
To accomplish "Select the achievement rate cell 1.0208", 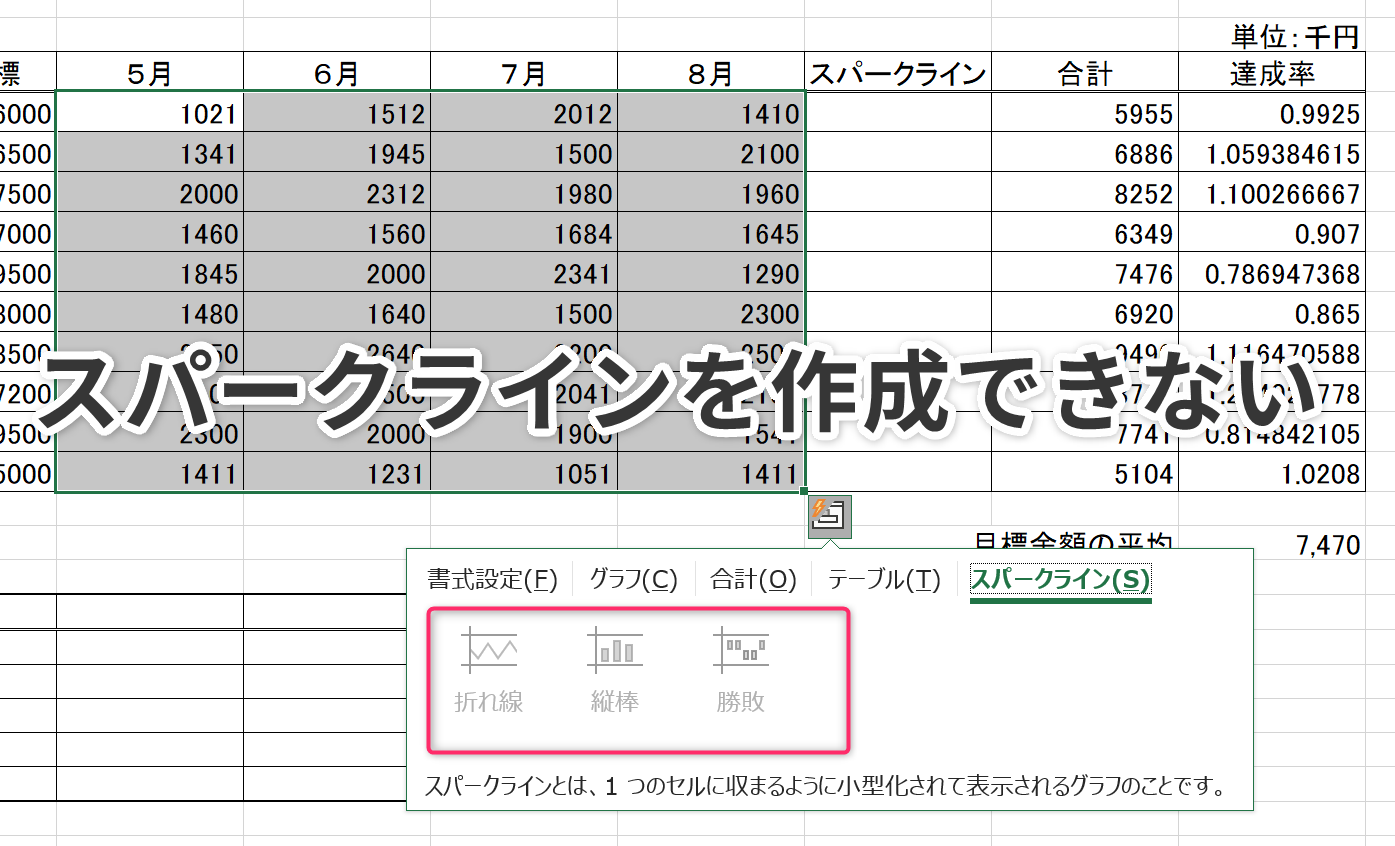I will [1272, 472].
